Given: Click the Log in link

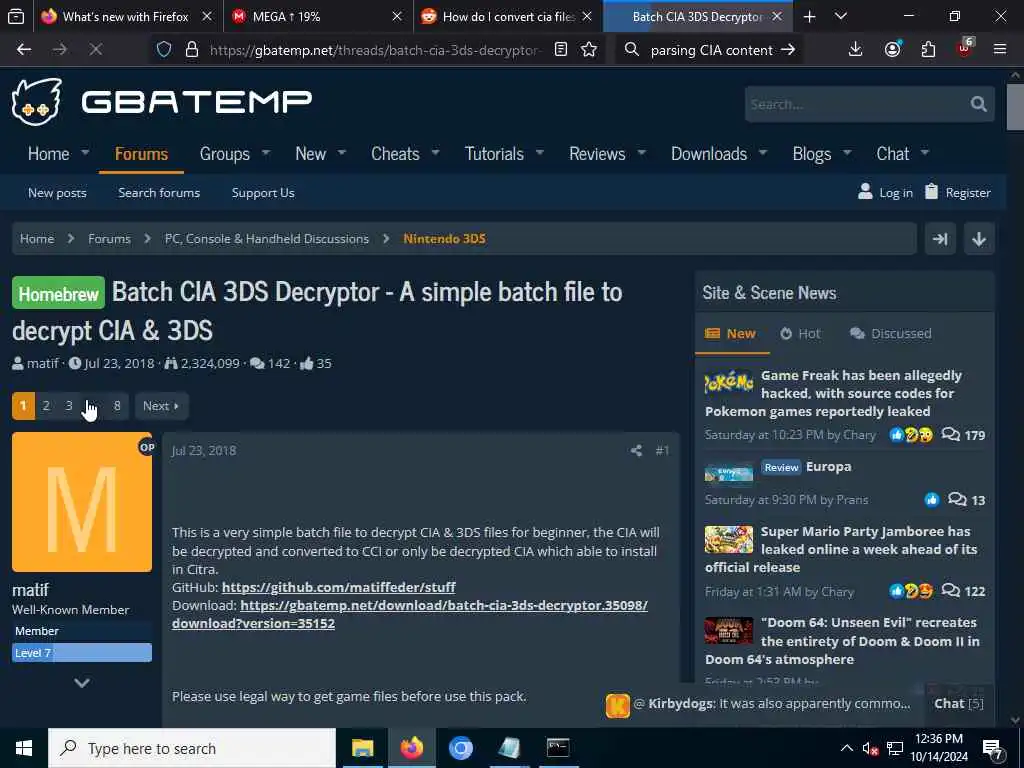Looking at the screenshot, I should pos(886,192).
